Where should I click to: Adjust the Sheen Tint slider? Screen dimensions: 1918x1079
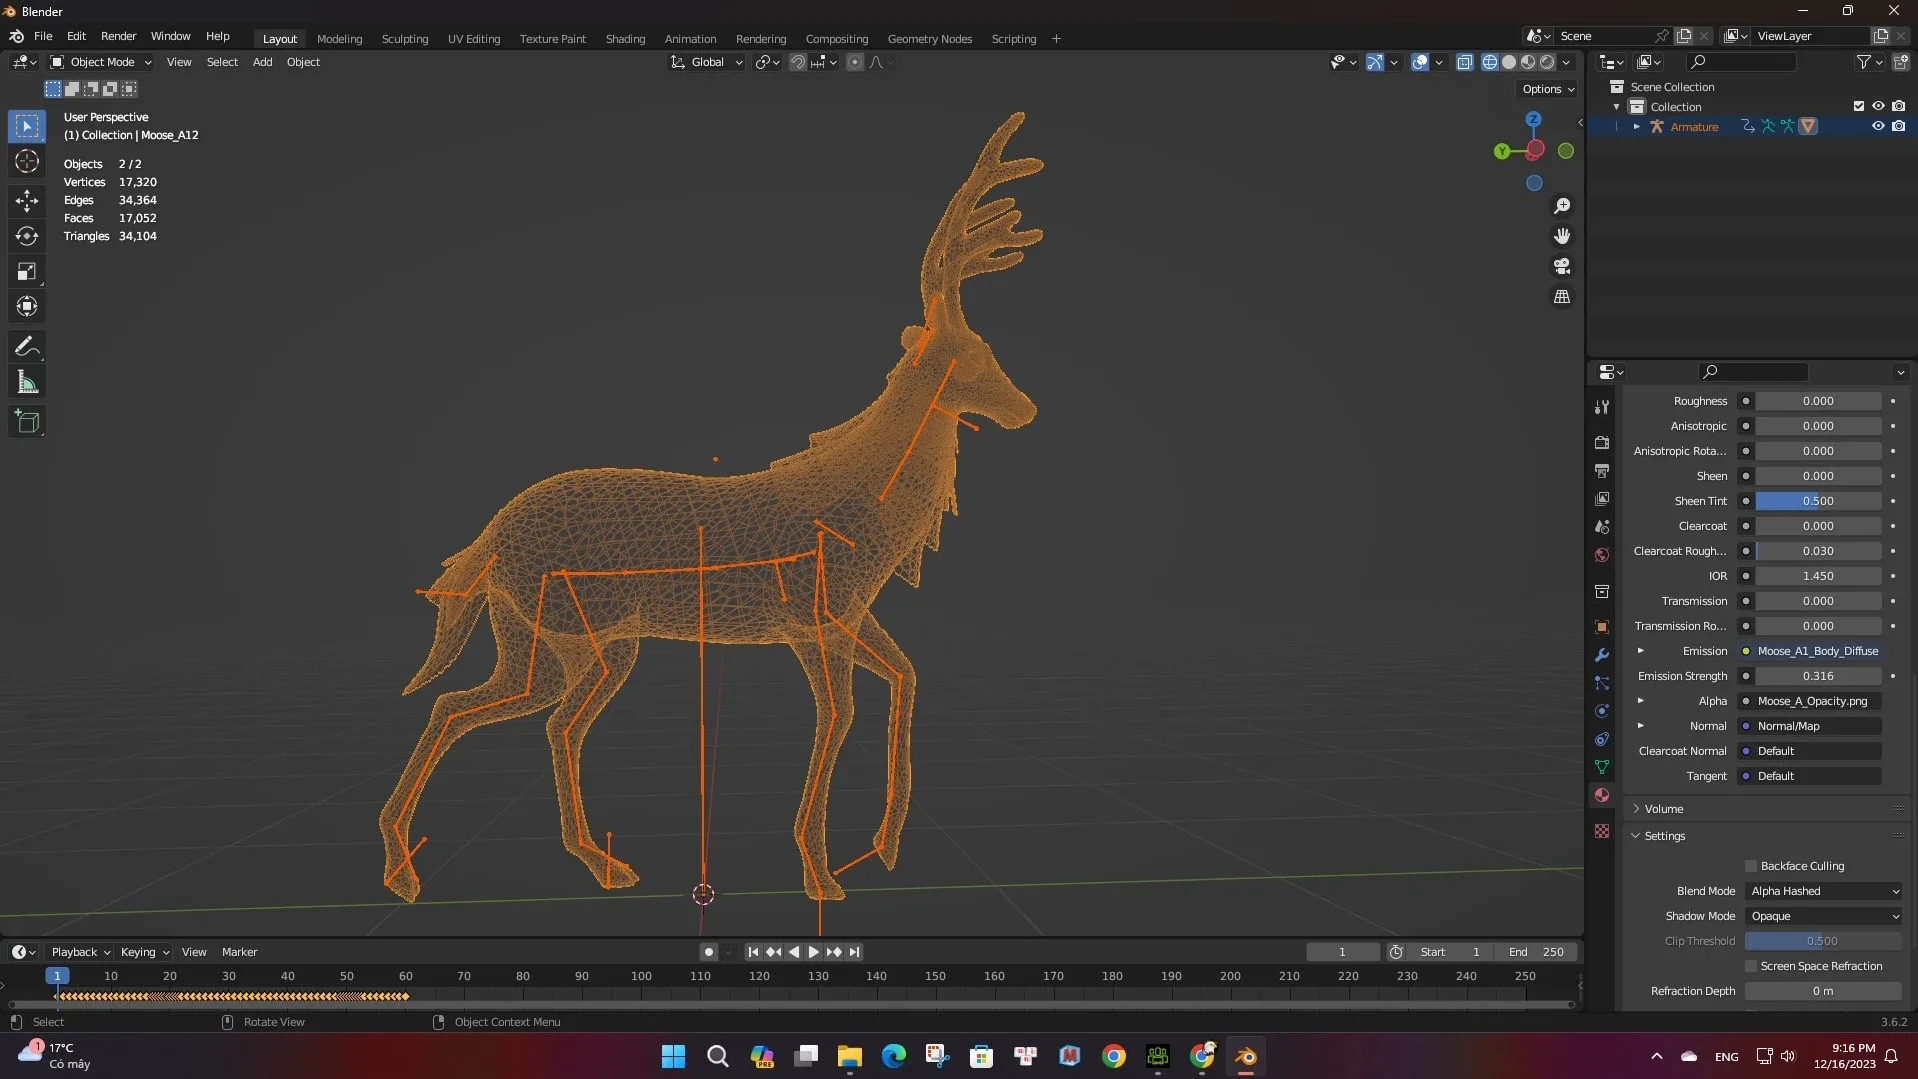tap(1820, 500)
